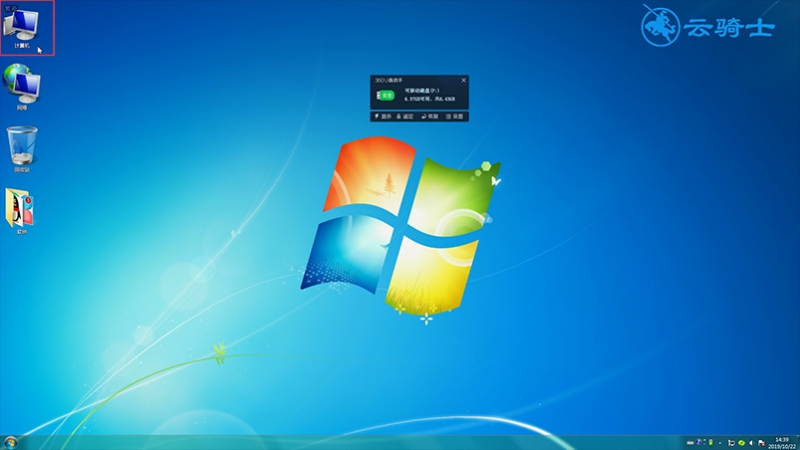Click the blue help globe tray icon

pos(698,442)
